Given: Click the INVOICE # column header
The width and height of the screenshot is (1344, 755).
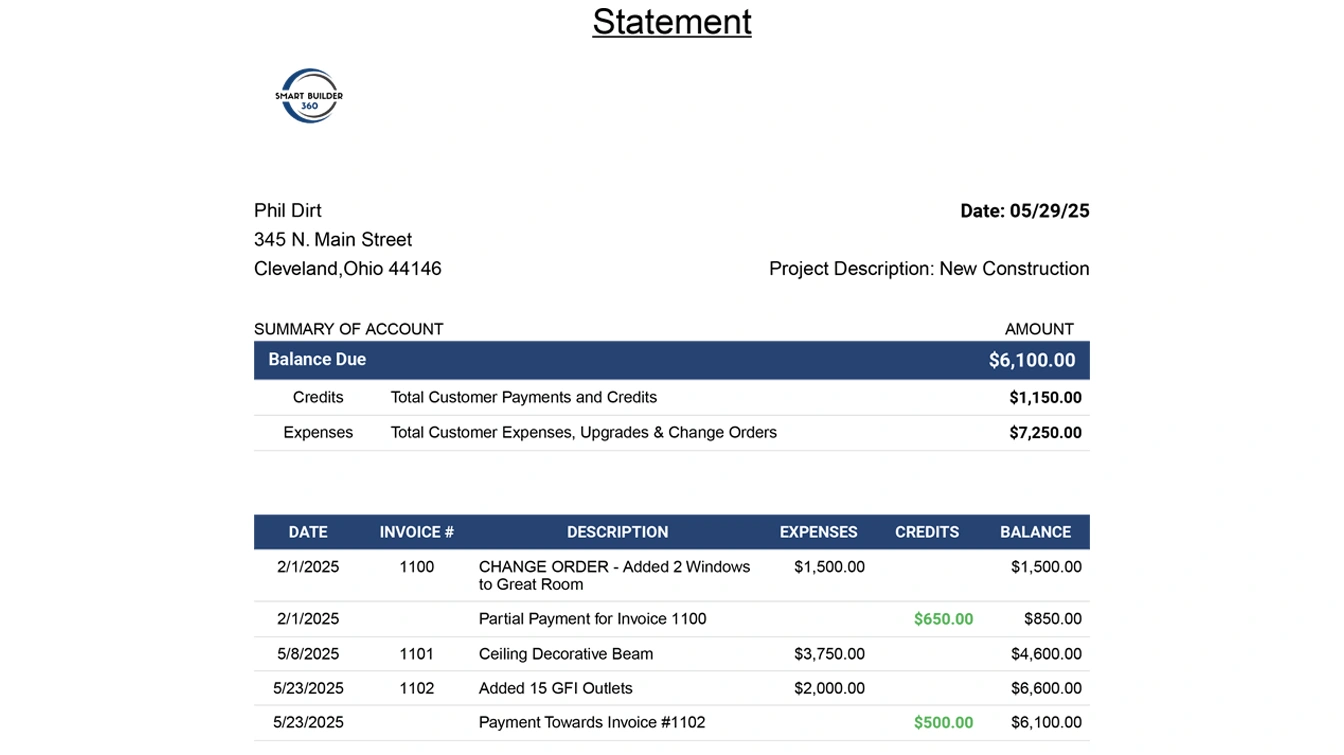Looking at the screenshot, I should (x=416, y=532).
